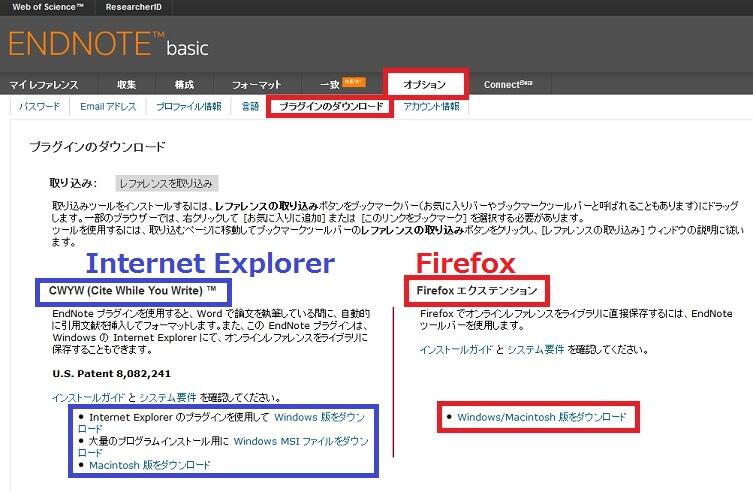Viewport: 753px width, 492px height.
Task: Open インストールガイド link under Firefox section
Action: (x=456, y=350)
